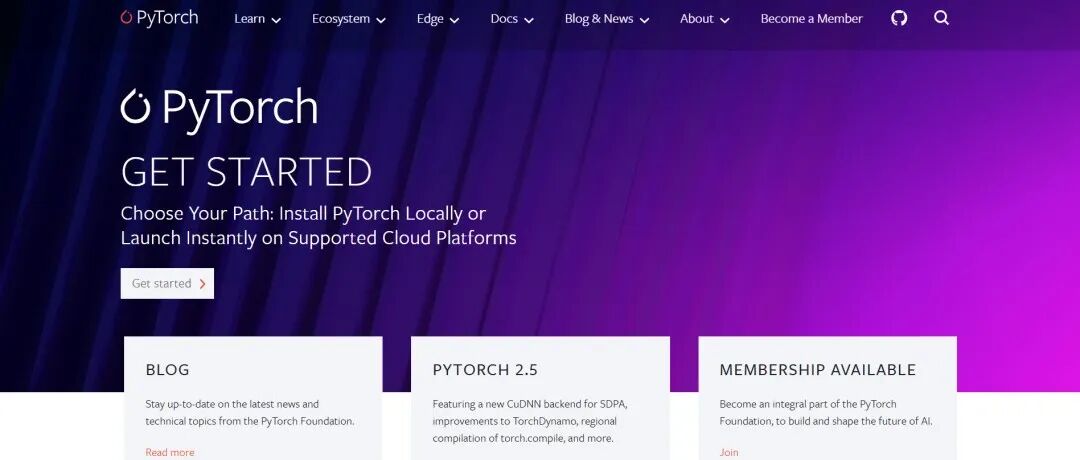
Task: Select the BLOG card heading
Action: pos(167,370)
